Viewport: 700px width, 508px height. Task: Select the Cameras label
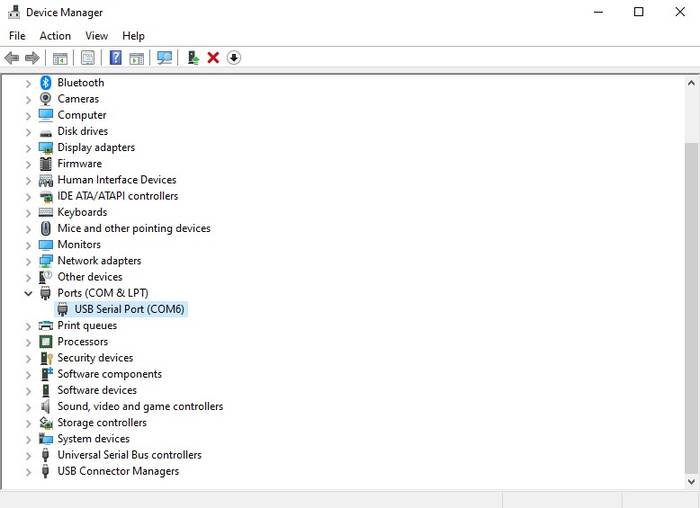pyautogui.click(x=78, y=99)
